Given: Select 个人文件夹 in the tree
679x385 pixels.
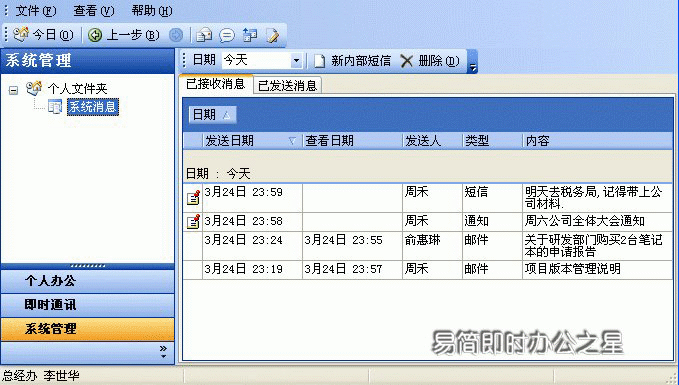Looking at the screenshot, I should 78,89.
